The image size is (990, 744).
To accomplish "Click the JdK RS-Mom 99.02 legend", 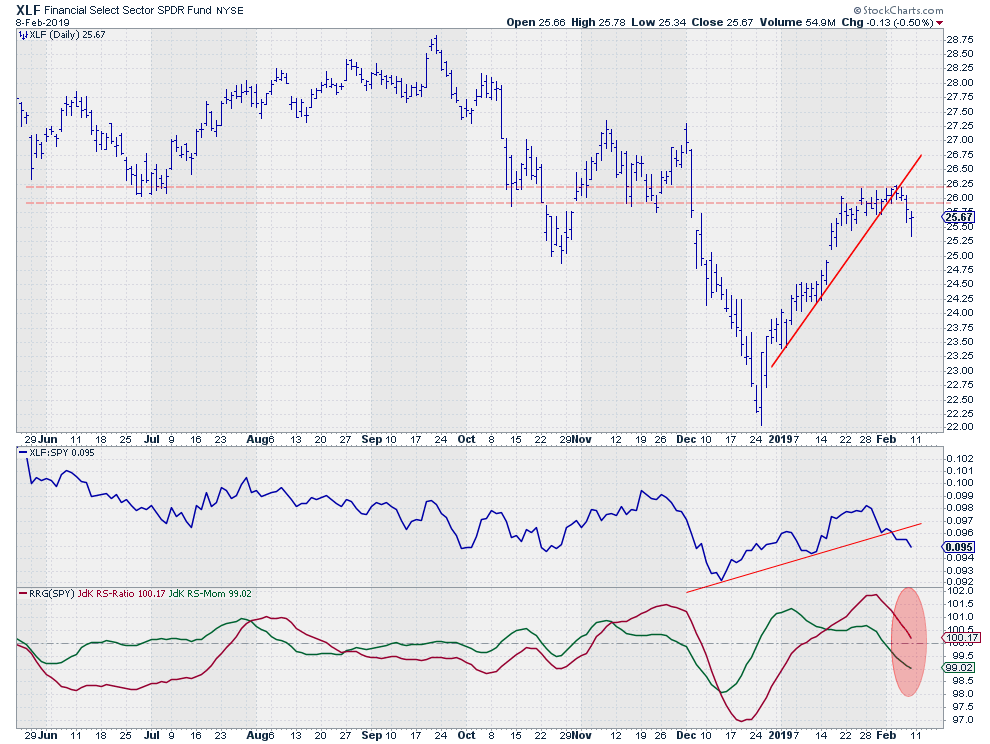I will 210,594.
